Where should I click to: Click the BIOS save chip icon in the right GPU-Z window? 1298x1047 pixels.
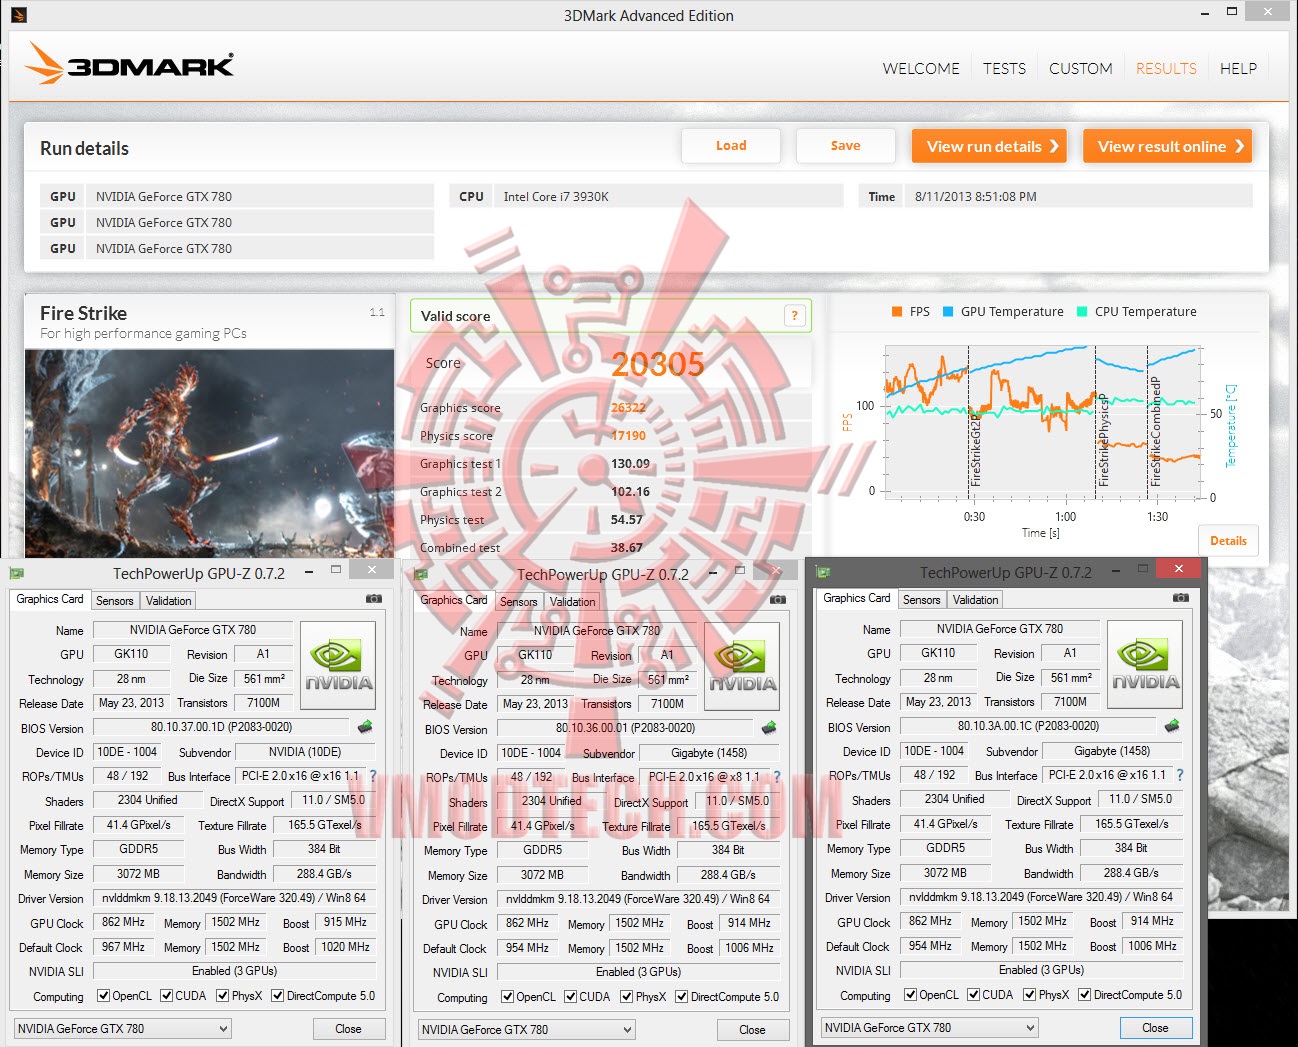pos(1172,726)
